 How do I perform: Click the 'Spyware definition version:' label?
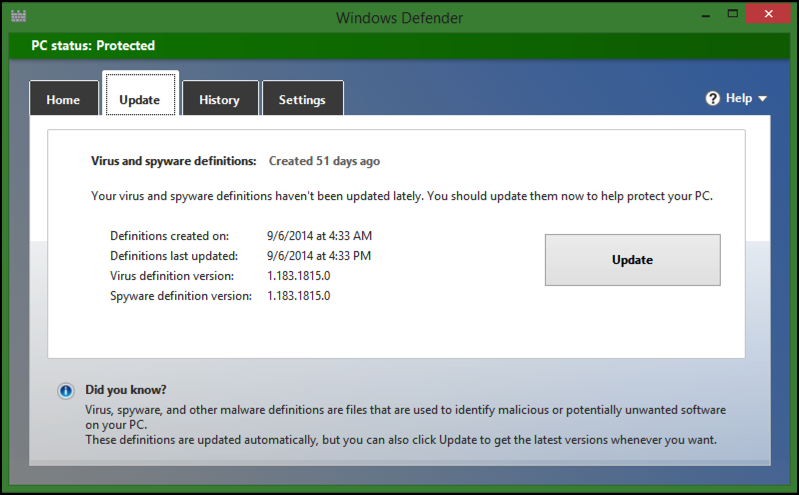pos(181,296)
